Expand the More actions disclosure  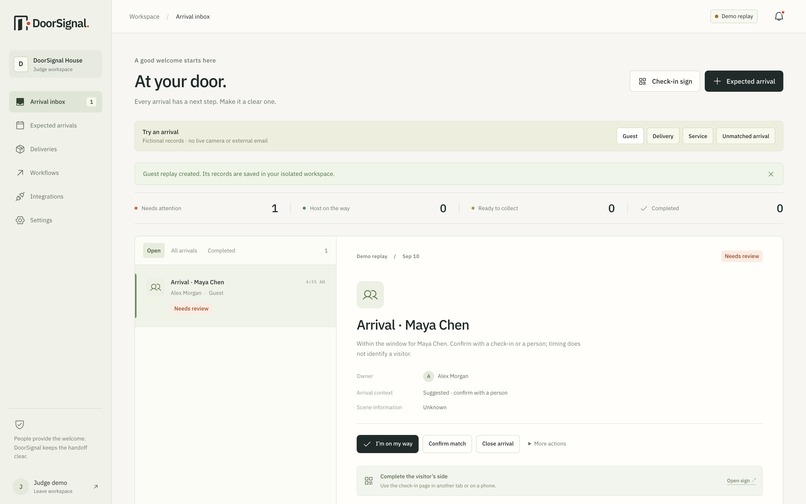(x=547, y=444)
